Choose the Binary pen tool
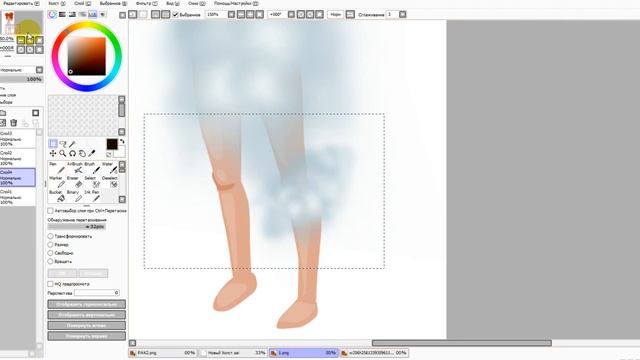Image resolution: width=640 pixels, height=360 pixels. point(75,196)
